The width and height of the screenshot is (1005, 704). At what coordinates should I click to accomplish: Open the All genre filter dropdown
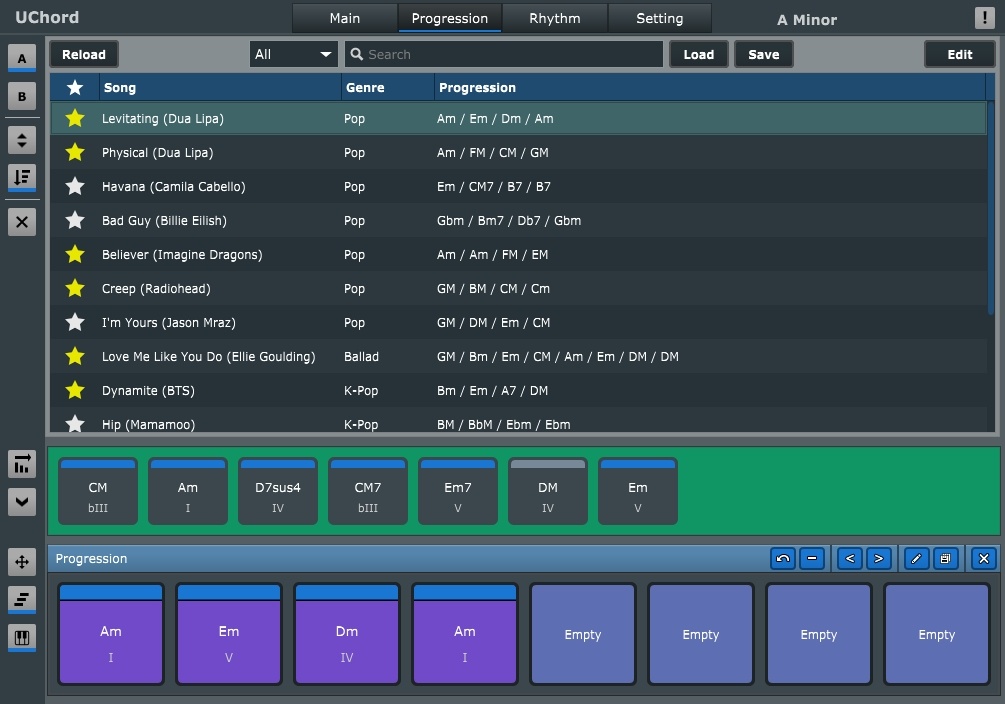coord(293,54)
